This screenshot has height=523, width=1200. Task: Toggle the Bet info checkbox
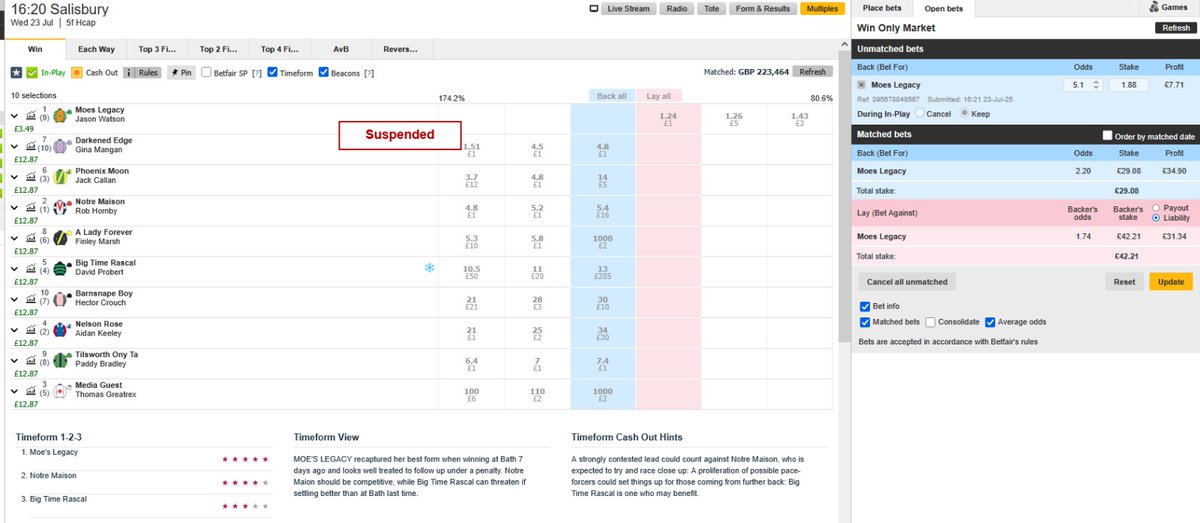pos(865,306)
